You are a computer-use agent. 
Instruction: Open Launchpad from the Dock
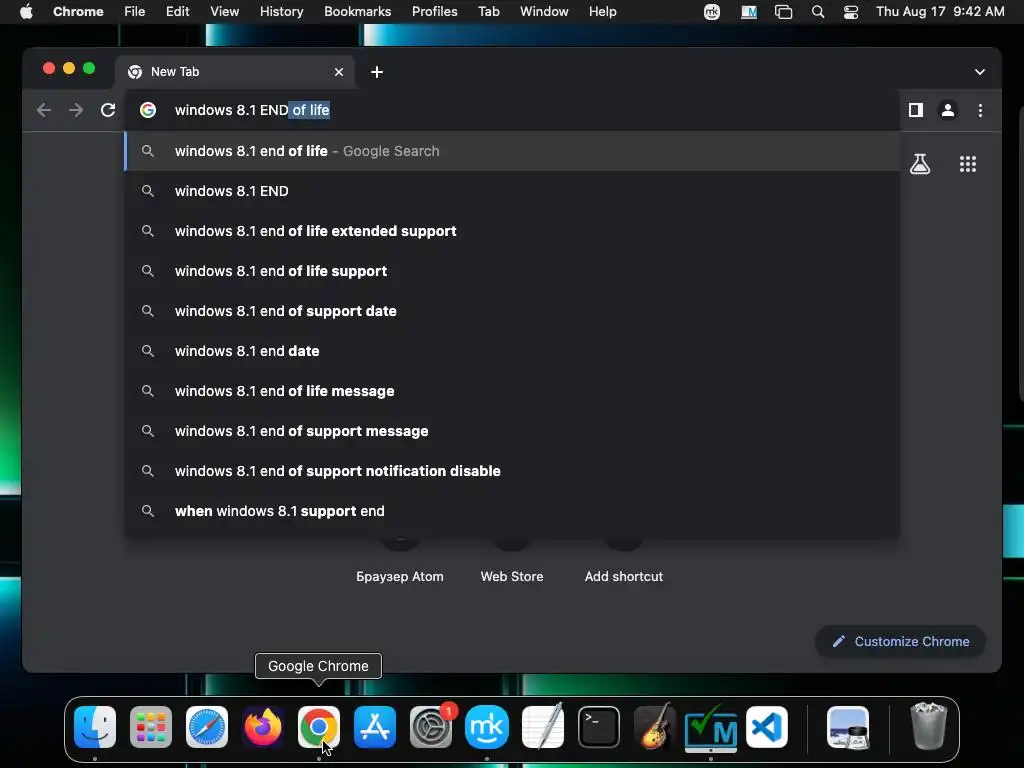point(151,727)
